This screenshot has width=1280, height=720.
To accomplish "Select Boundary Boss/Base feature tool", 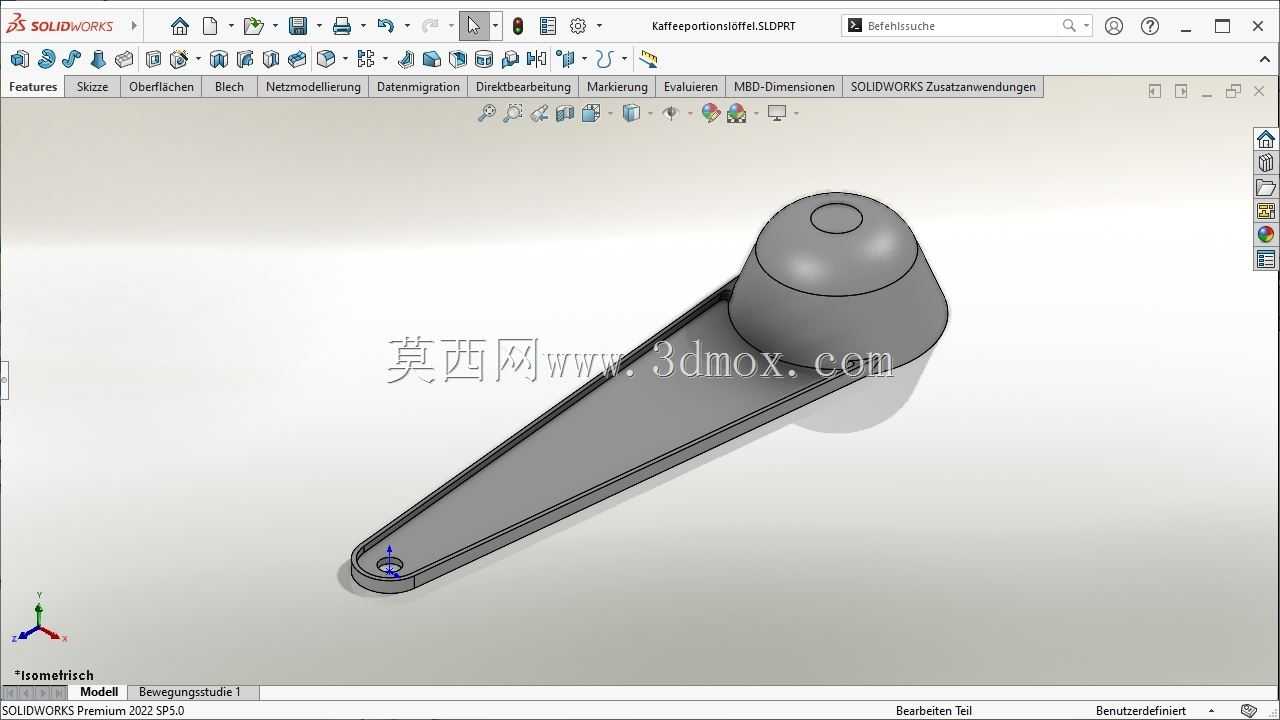I will [124, 59].
